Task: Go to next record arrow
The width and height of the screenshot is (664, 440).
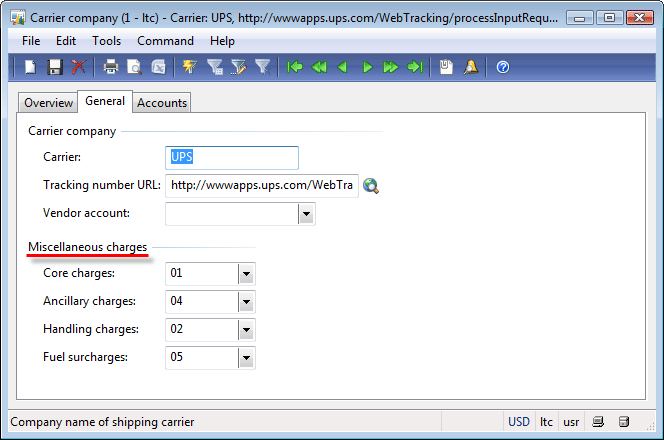Action: [x=367, y=67]
